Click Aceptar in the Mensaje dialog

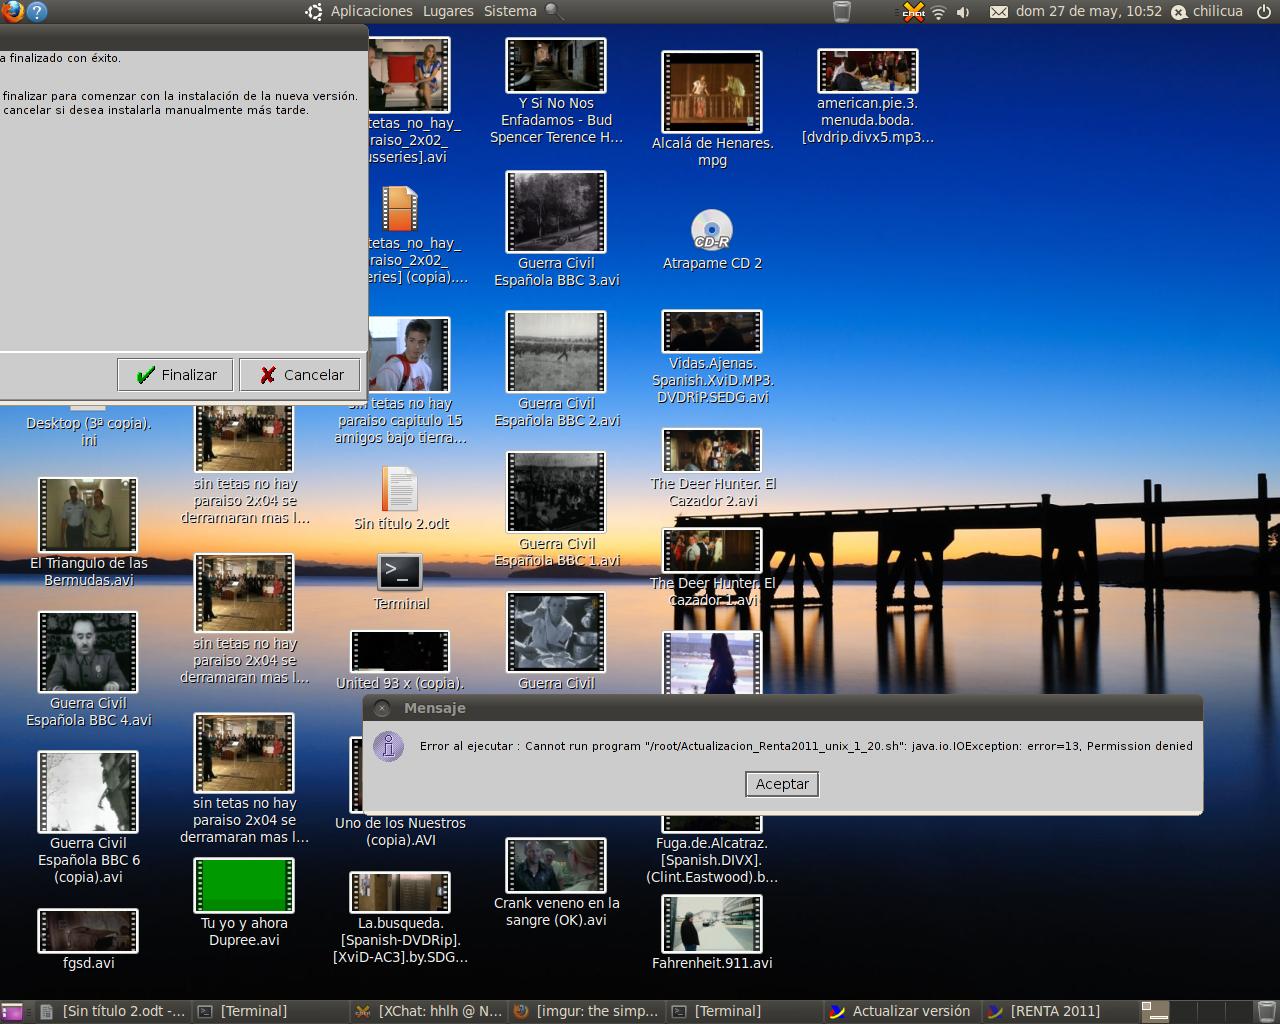(x=782, y=784)
